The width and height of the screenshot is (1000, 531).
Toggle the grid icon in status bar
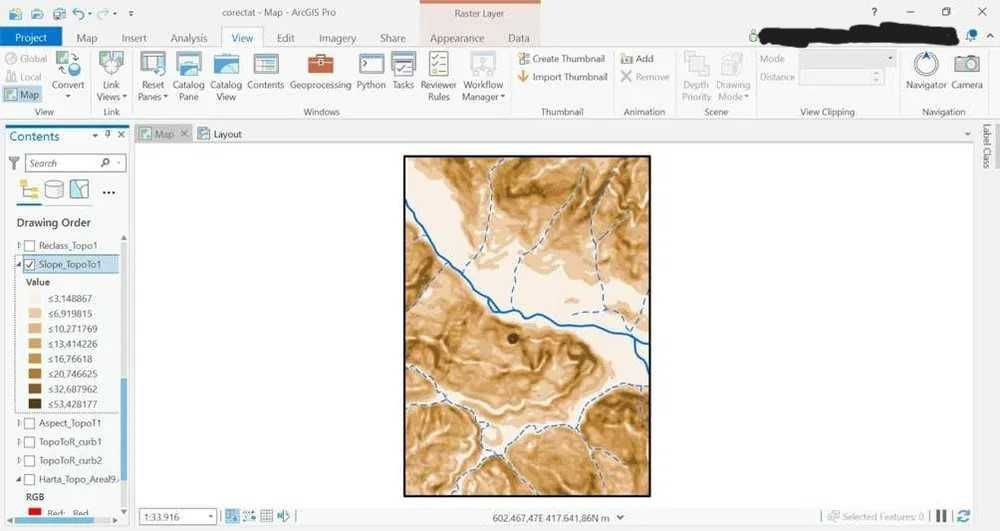(x=267, y=516)
